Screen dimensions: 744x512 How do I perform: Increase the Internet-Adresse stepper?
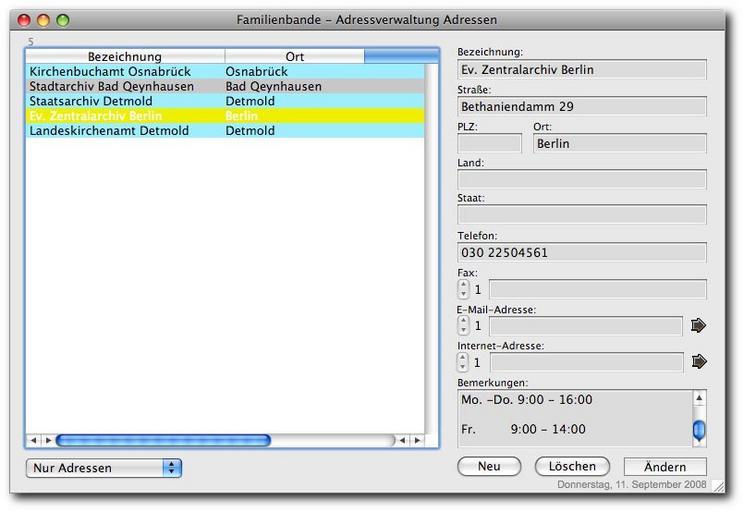[463, 357]
